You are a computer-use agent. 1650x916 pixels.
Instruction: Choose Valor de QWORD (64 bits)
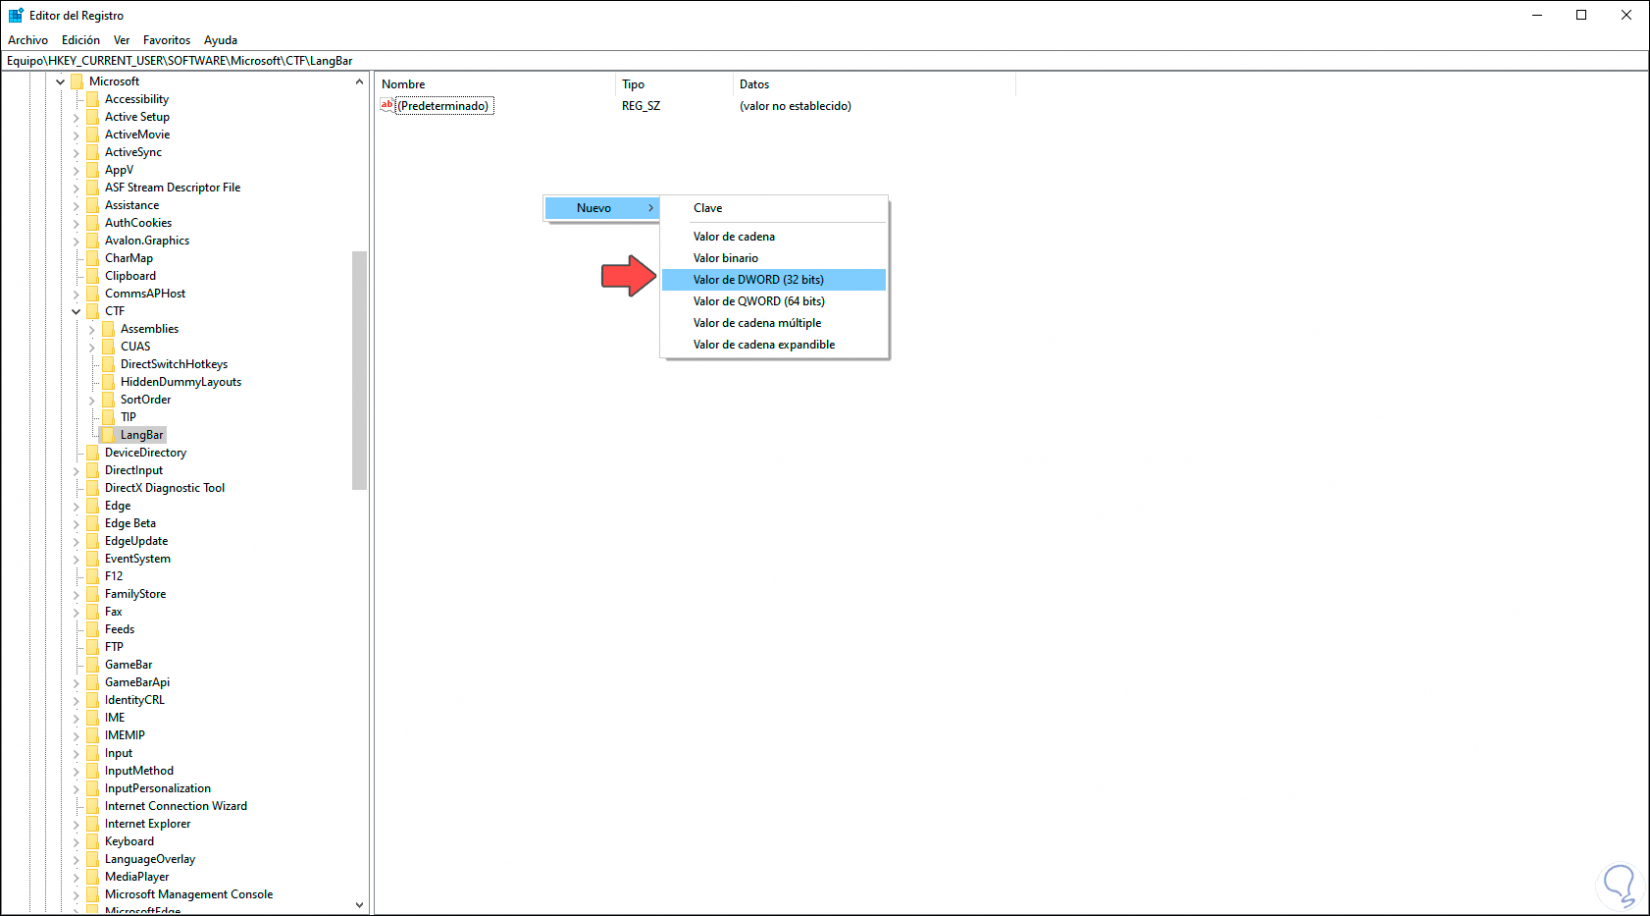coord(774,301)
